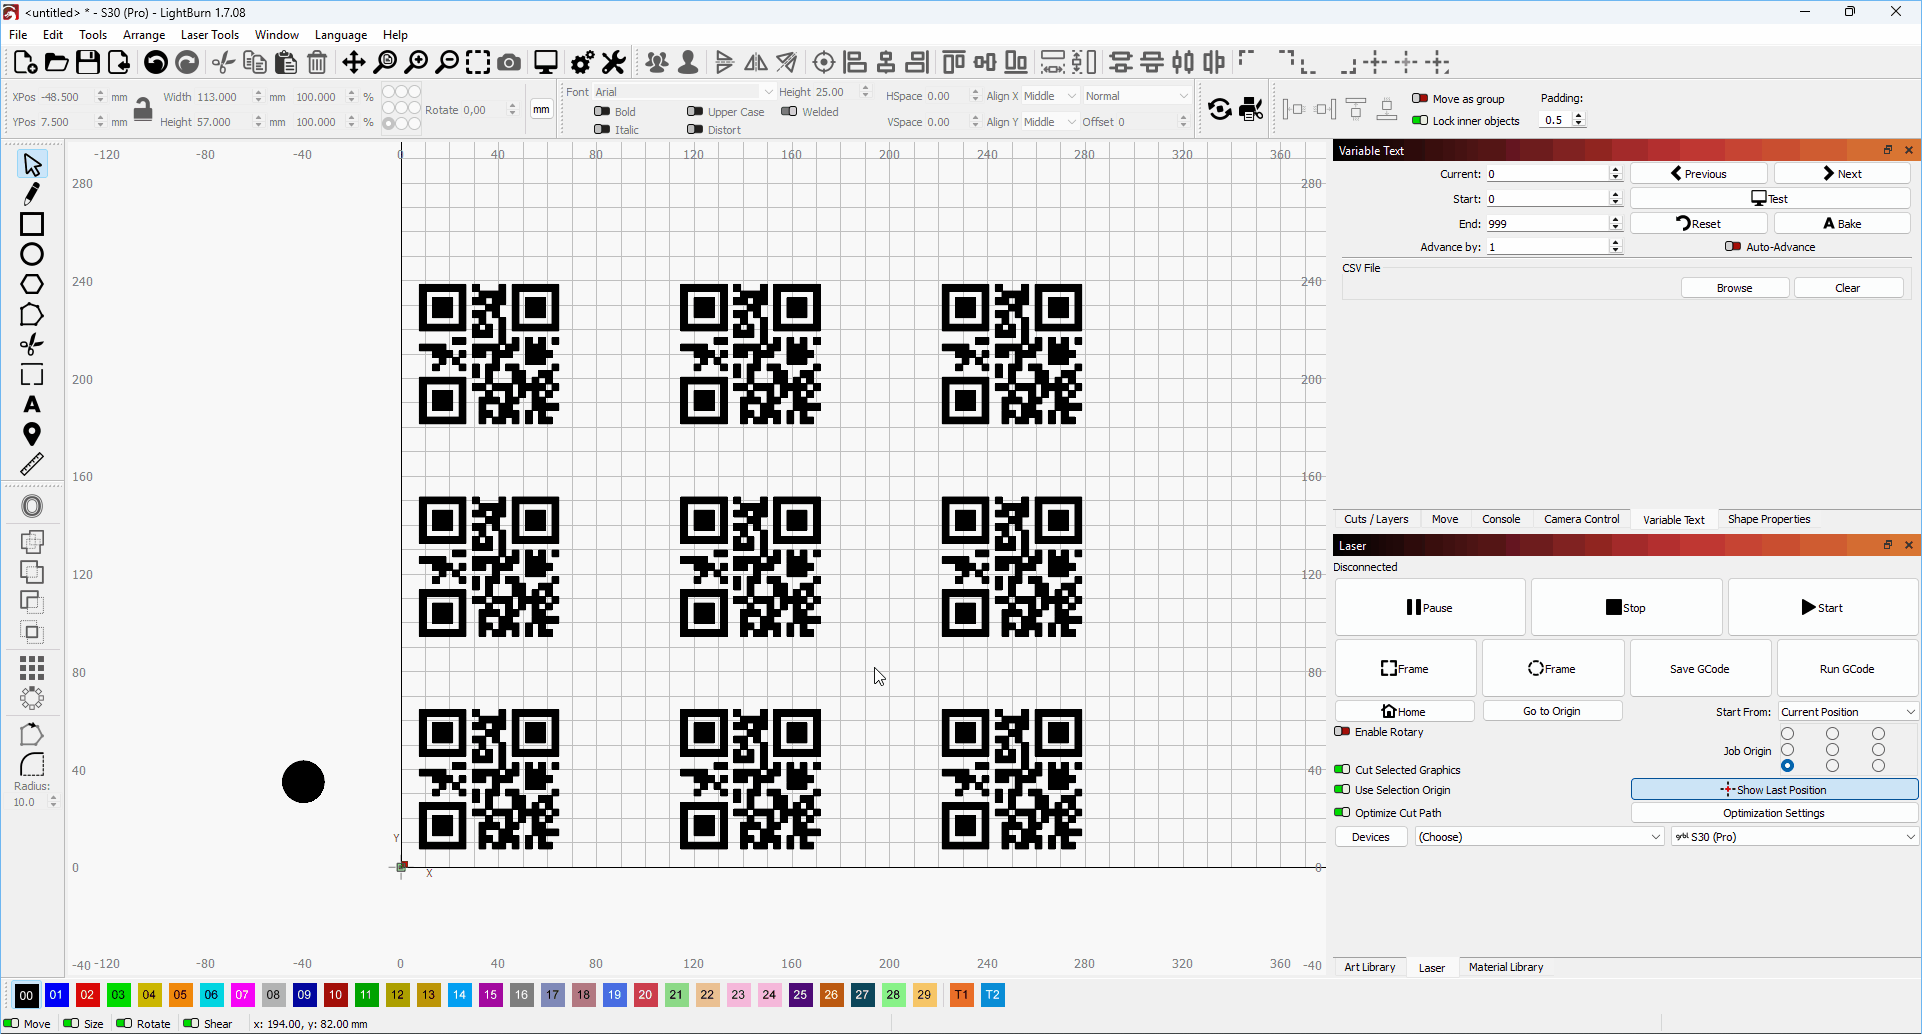The width and height of the screenshot is (1922, 1034).
Task: Open the (Choose) port dropdown
Action: (x=1539, y=837)
